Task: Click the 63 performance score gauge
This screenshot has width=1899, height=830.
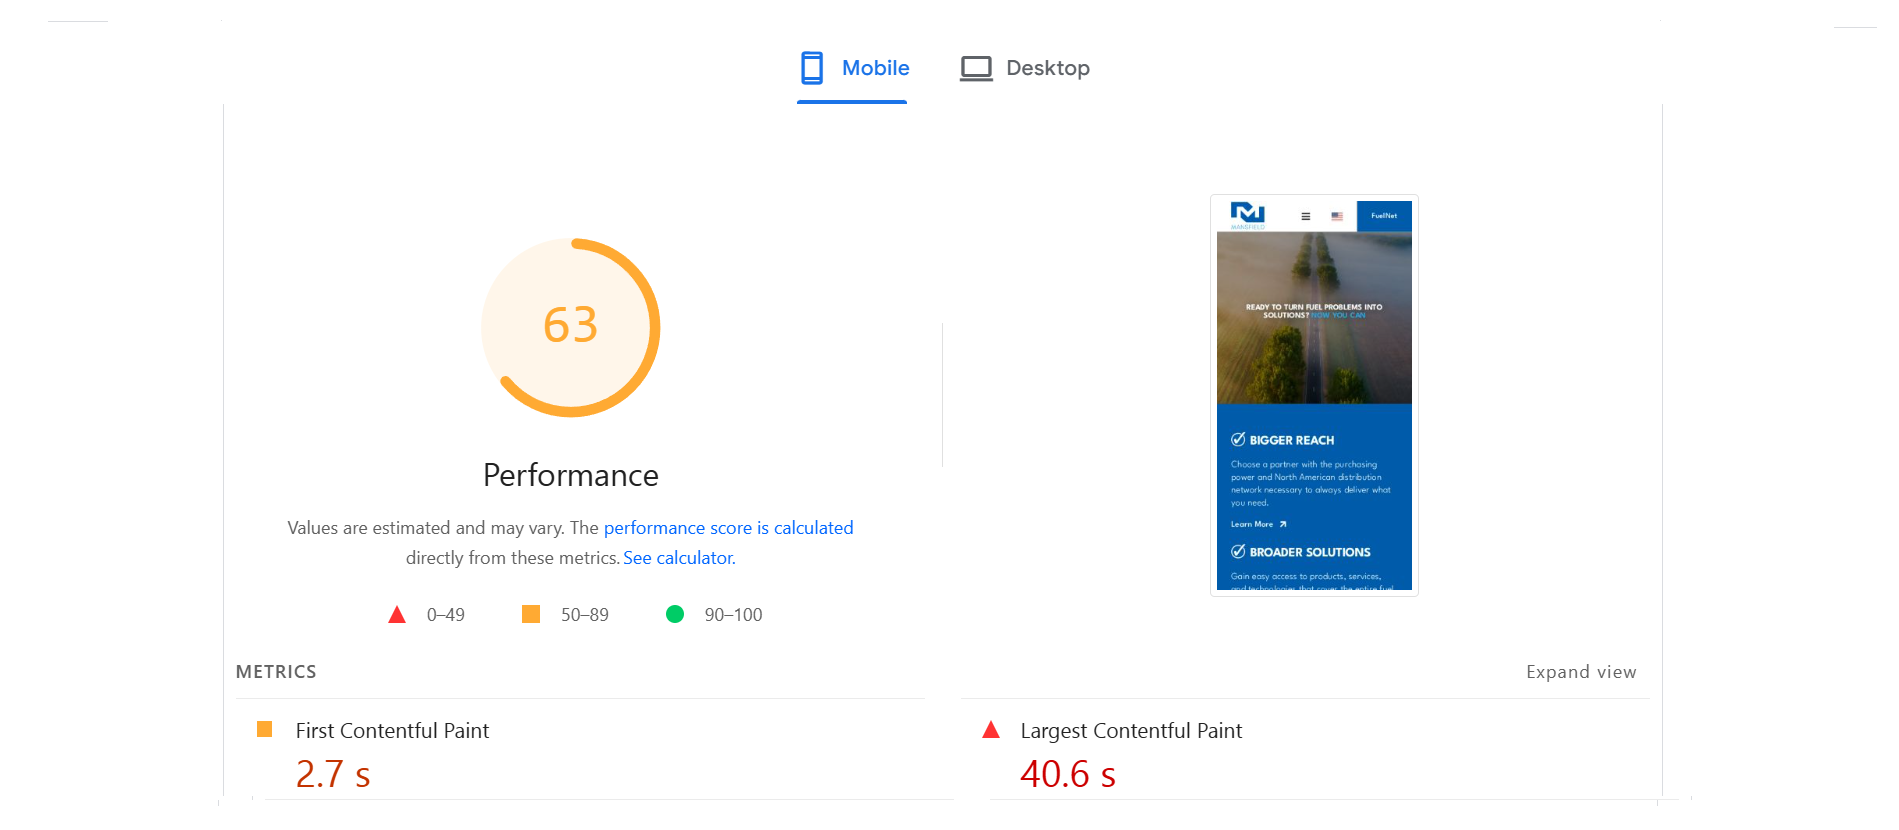Action: [571, 327]
